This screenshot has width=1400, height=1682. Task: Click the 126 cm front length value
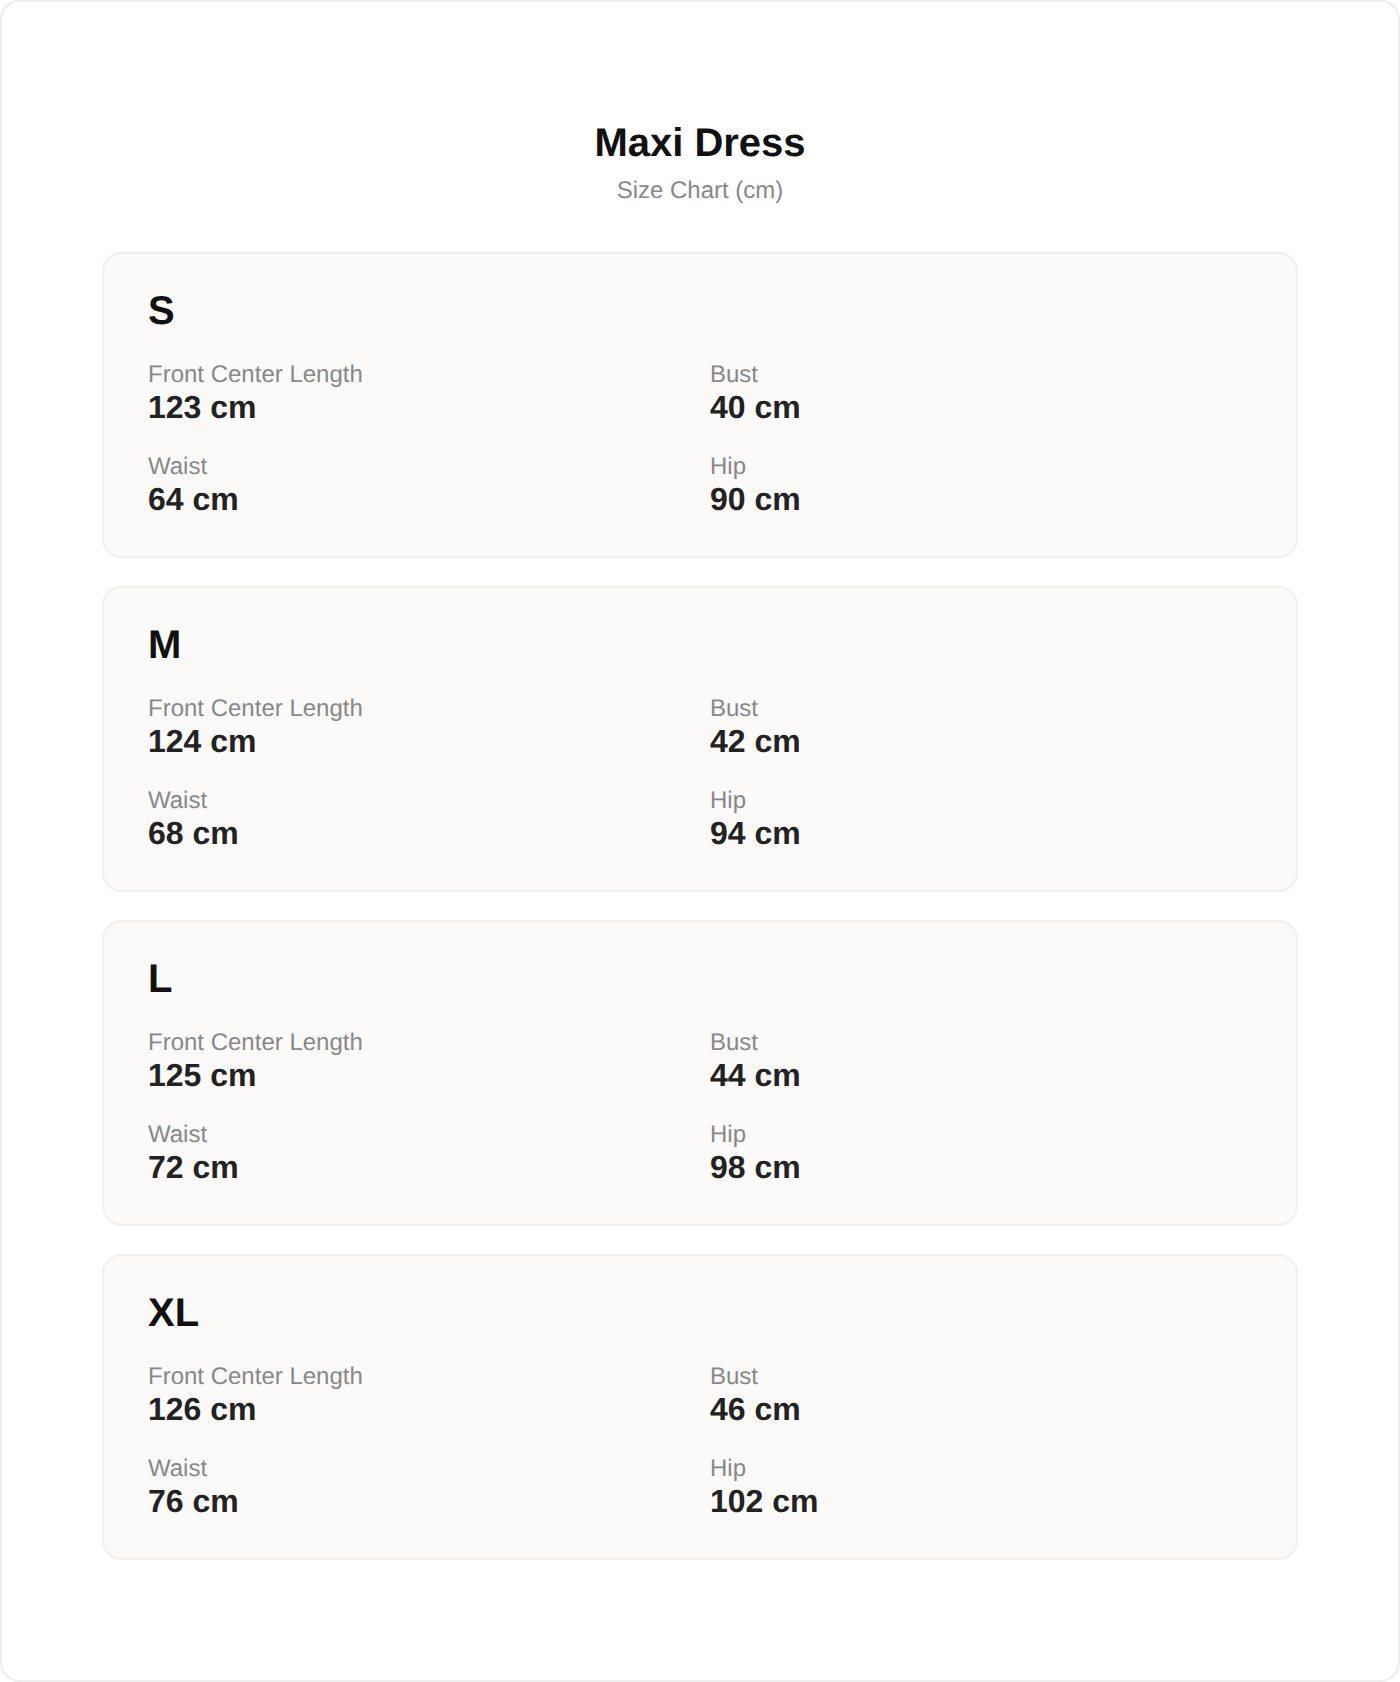pyautogui.click(x=202, y=1410)
